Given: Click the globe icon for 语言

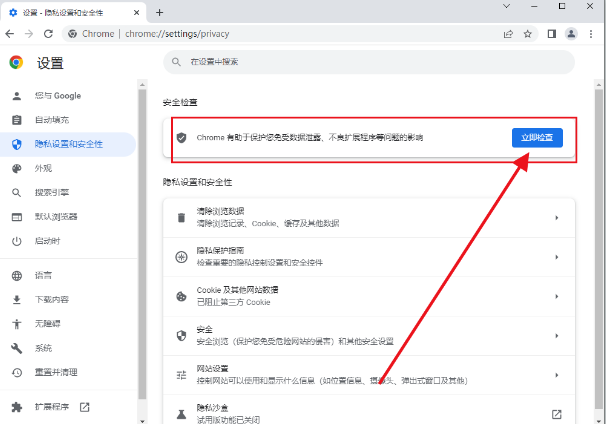Looking at the screenshot, I should [17, 276].
